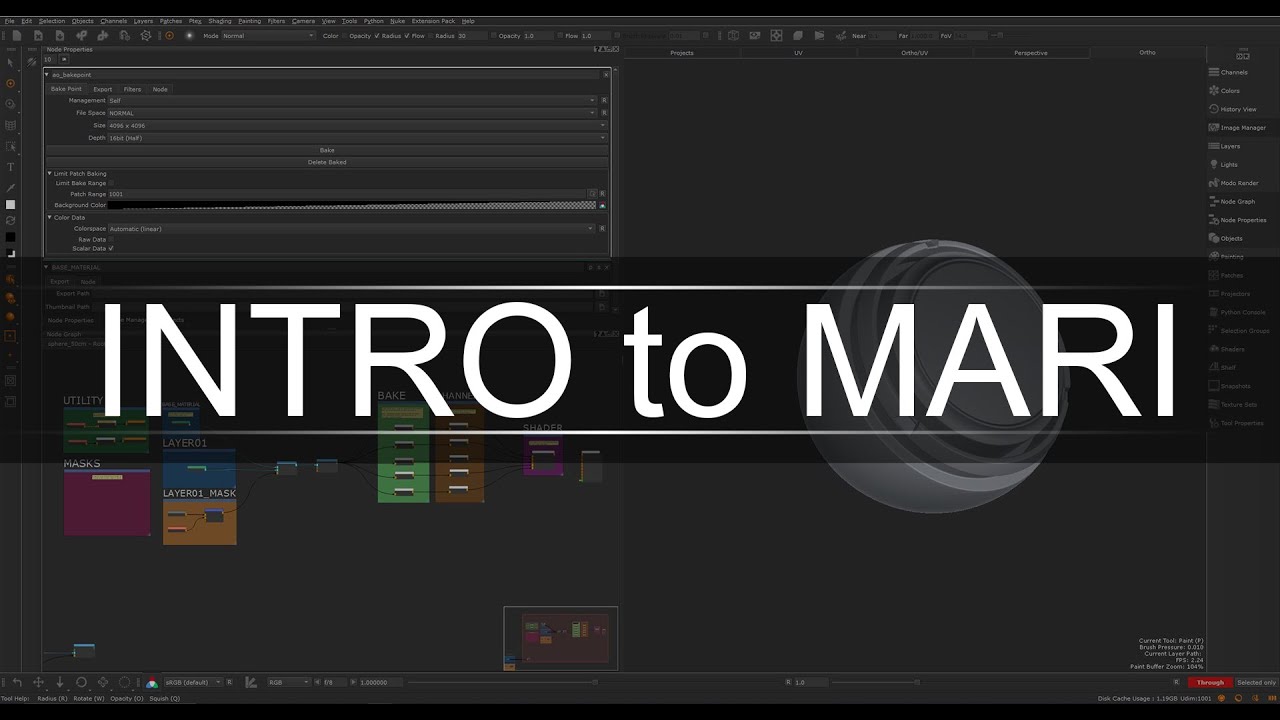Viewport: 1280px width, 720px height.
Task: Click the brush Radius 30 field
Action: [472, 36]
